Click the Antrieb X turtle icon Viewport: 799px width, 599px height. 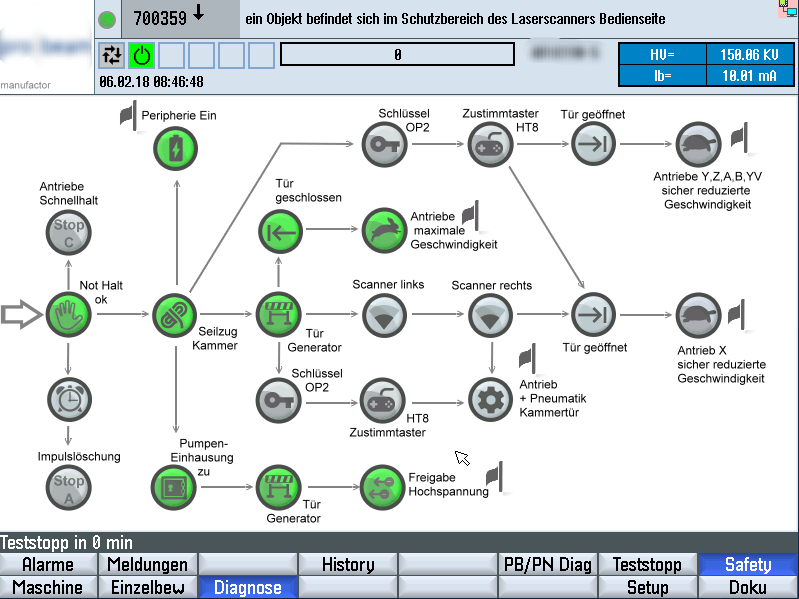tap(698, 315)
